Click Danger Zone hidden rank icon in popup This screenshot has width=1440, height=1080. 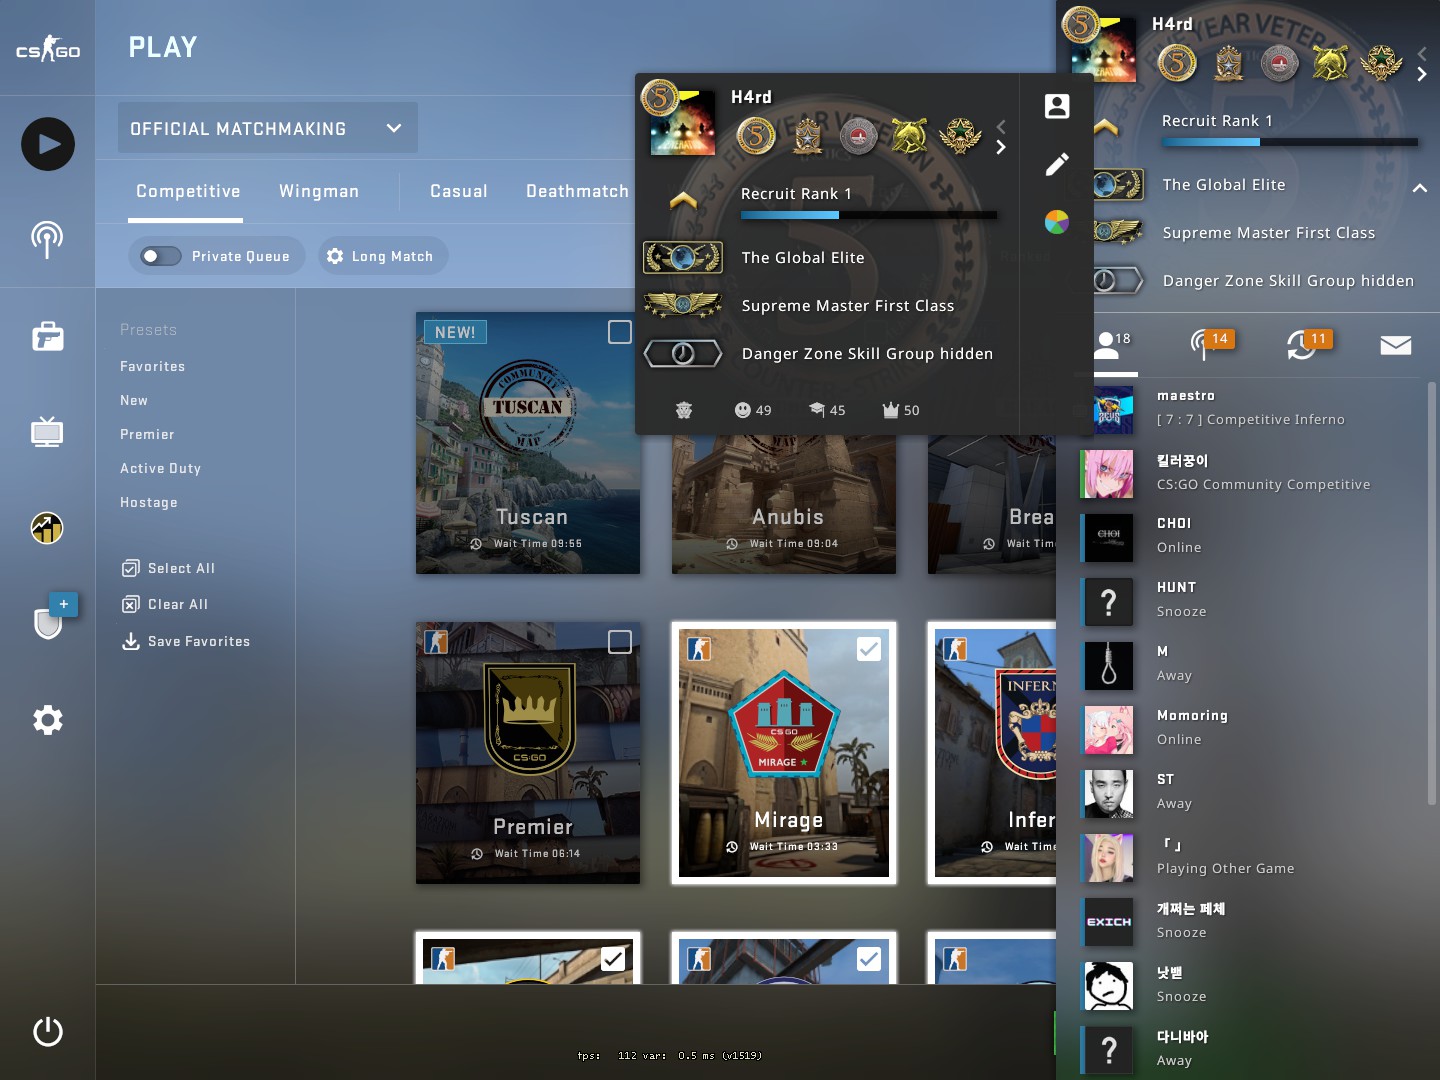682,353
